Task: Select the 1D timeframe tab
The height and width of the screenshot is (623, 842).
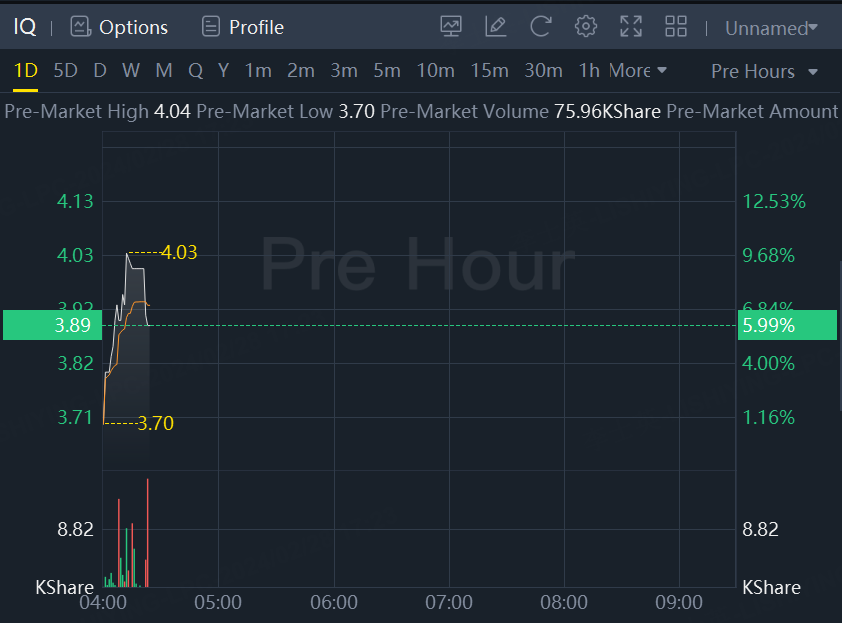Action: click(25, 70)
